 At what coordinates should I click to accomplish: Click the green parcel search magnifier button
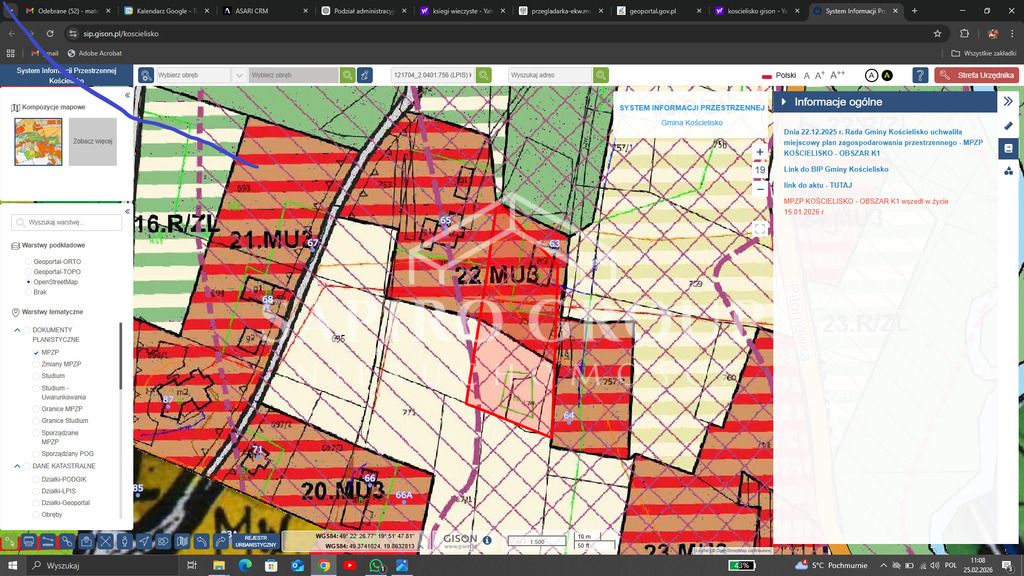pos(483,75)
